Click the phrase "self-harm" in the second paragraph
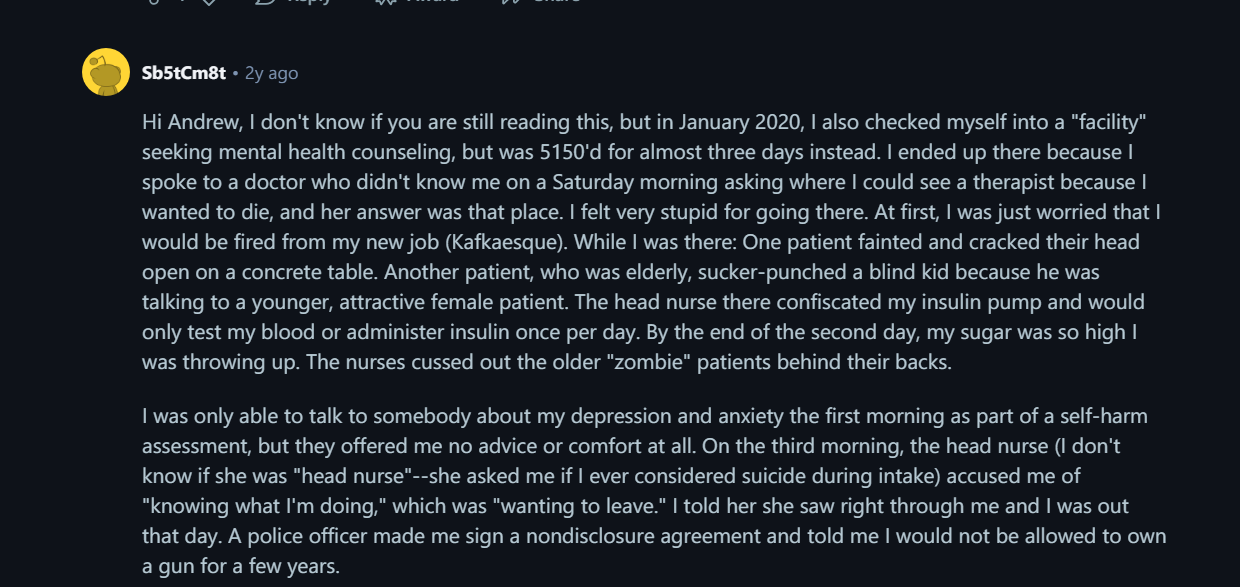 [1108, 416]
